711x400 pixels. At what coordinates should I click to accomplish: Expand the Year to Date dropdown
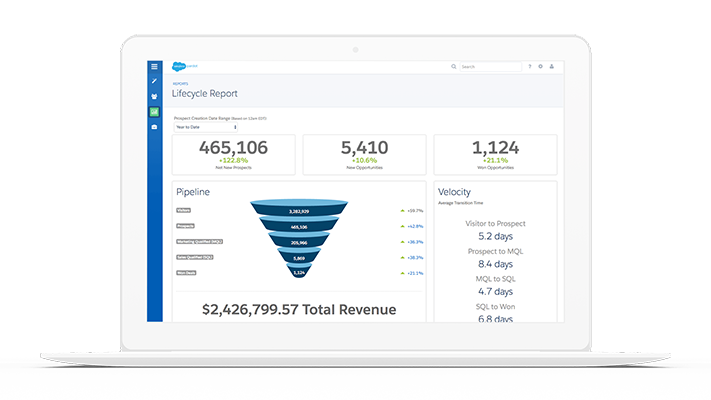[206, 127]
